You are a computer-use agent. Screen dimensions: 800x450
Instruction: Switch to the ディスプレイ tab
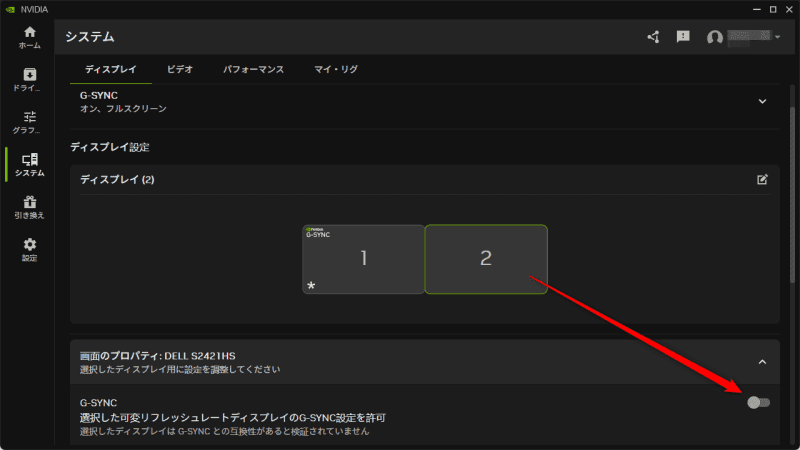point(110,69)
